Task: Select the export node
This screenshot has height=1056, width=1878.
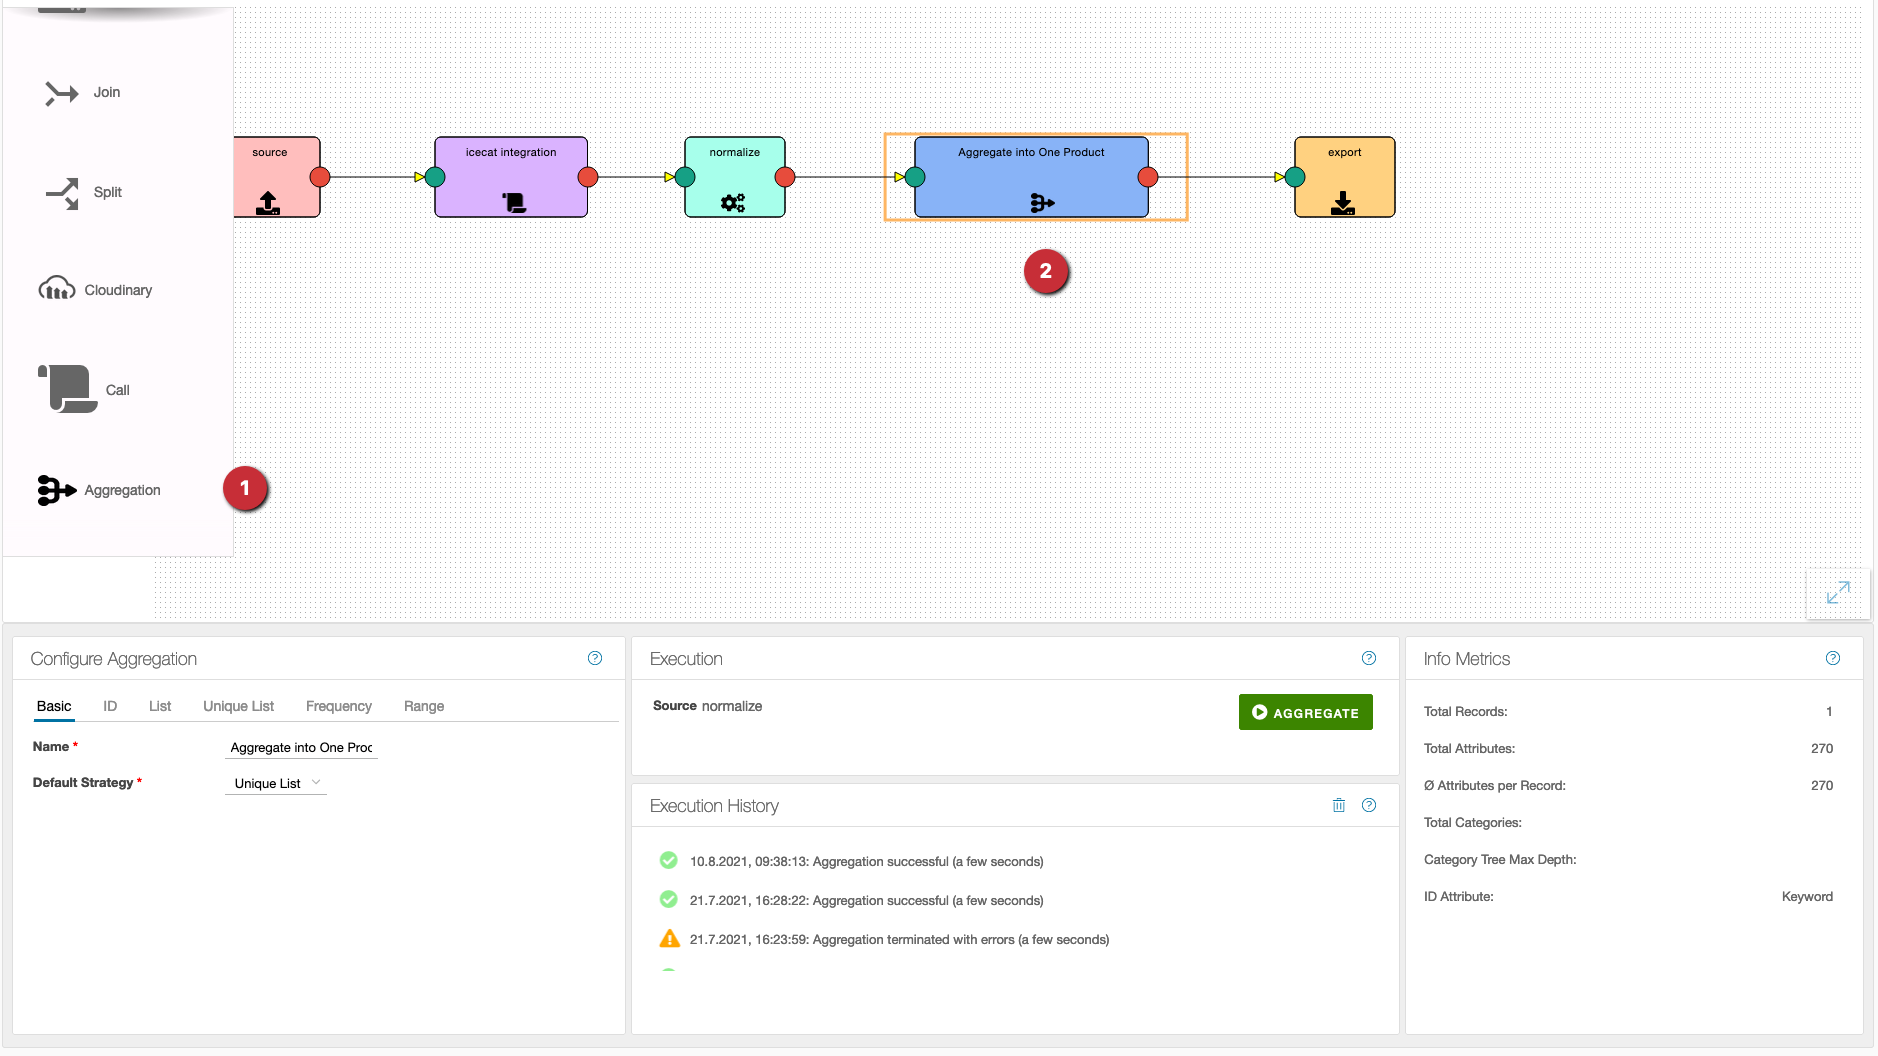Action: pos(1344,177)
